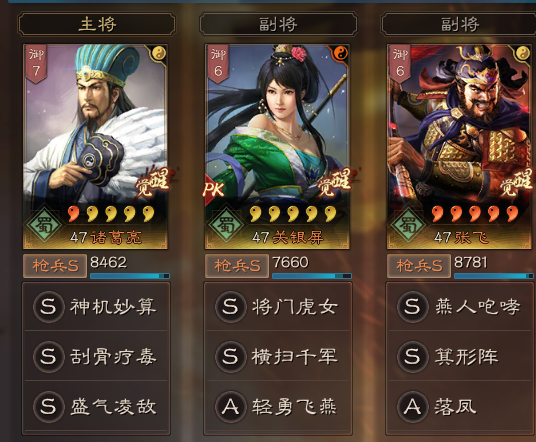
Task: Click the troop bar beside 7660
Action: pos(312,276)
